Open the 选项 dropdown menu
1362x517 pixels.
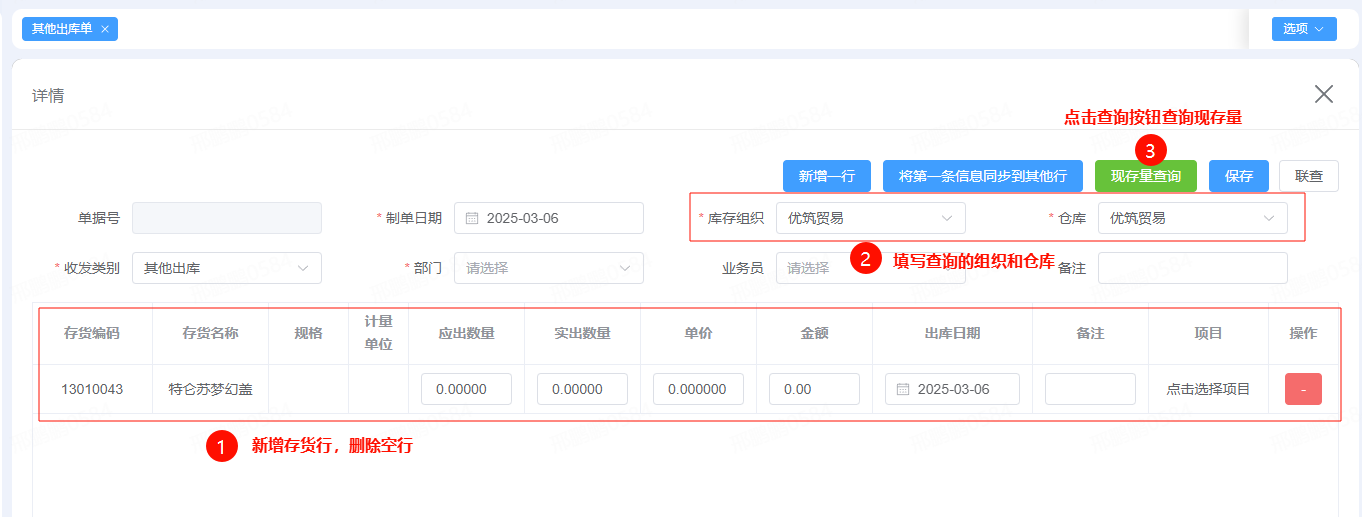[x=1303, y=29]
